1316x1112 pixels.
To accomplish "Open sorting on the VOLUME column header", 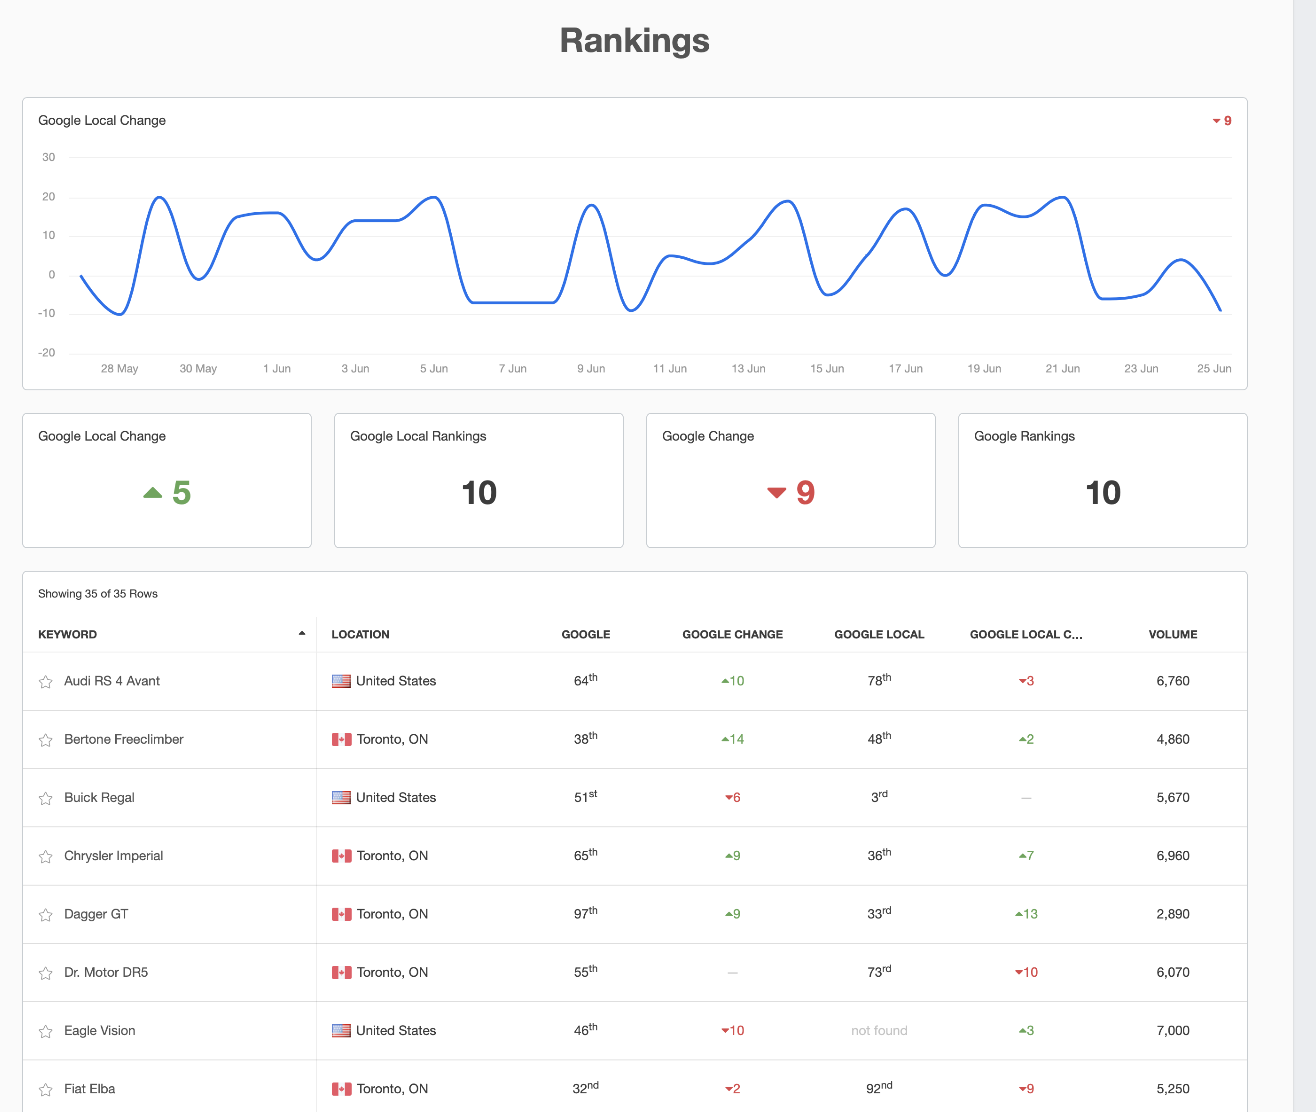I will pos(1172,634).
